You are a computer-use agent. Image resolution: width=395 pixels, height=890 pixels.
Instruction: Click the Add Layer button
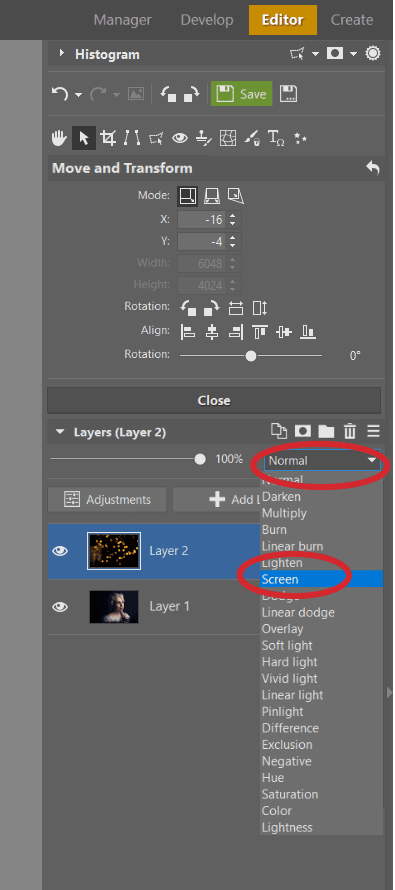[x=216, y=499]
